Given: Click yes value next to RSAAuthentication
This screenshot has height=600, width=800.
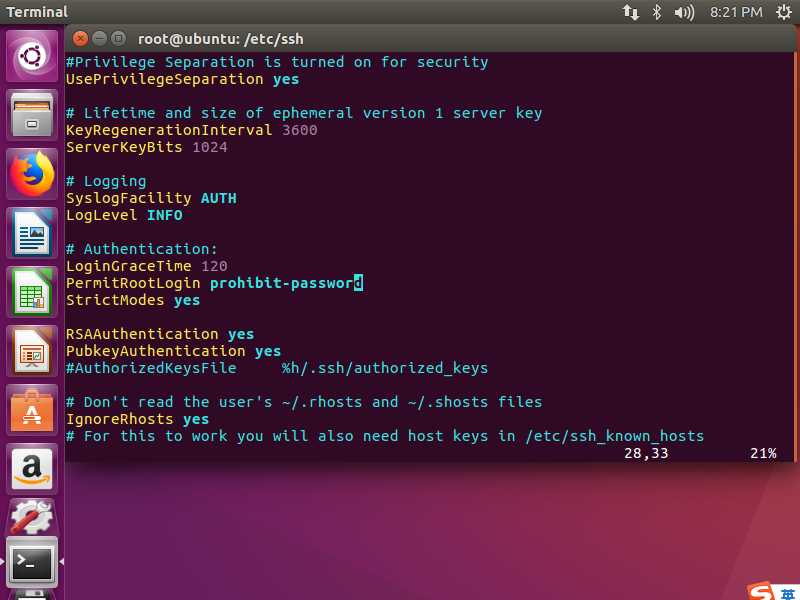Looking at the screenshot, I should click(241, 334).
